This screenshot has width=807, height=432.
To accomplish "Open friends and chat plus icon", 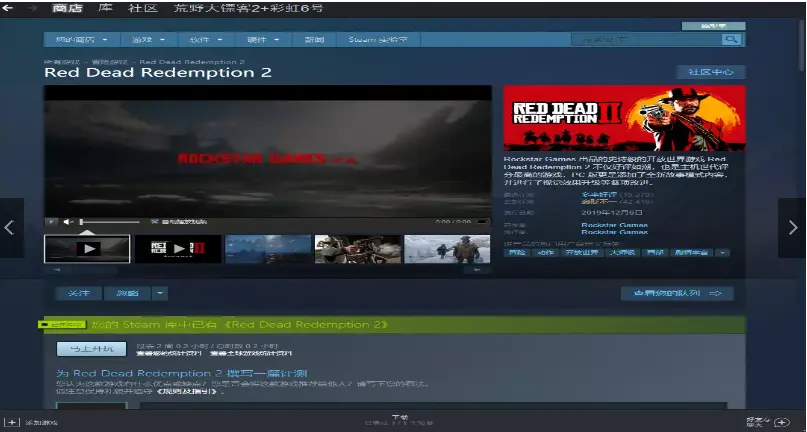I will pyautogui.click(x=781, y=422).
